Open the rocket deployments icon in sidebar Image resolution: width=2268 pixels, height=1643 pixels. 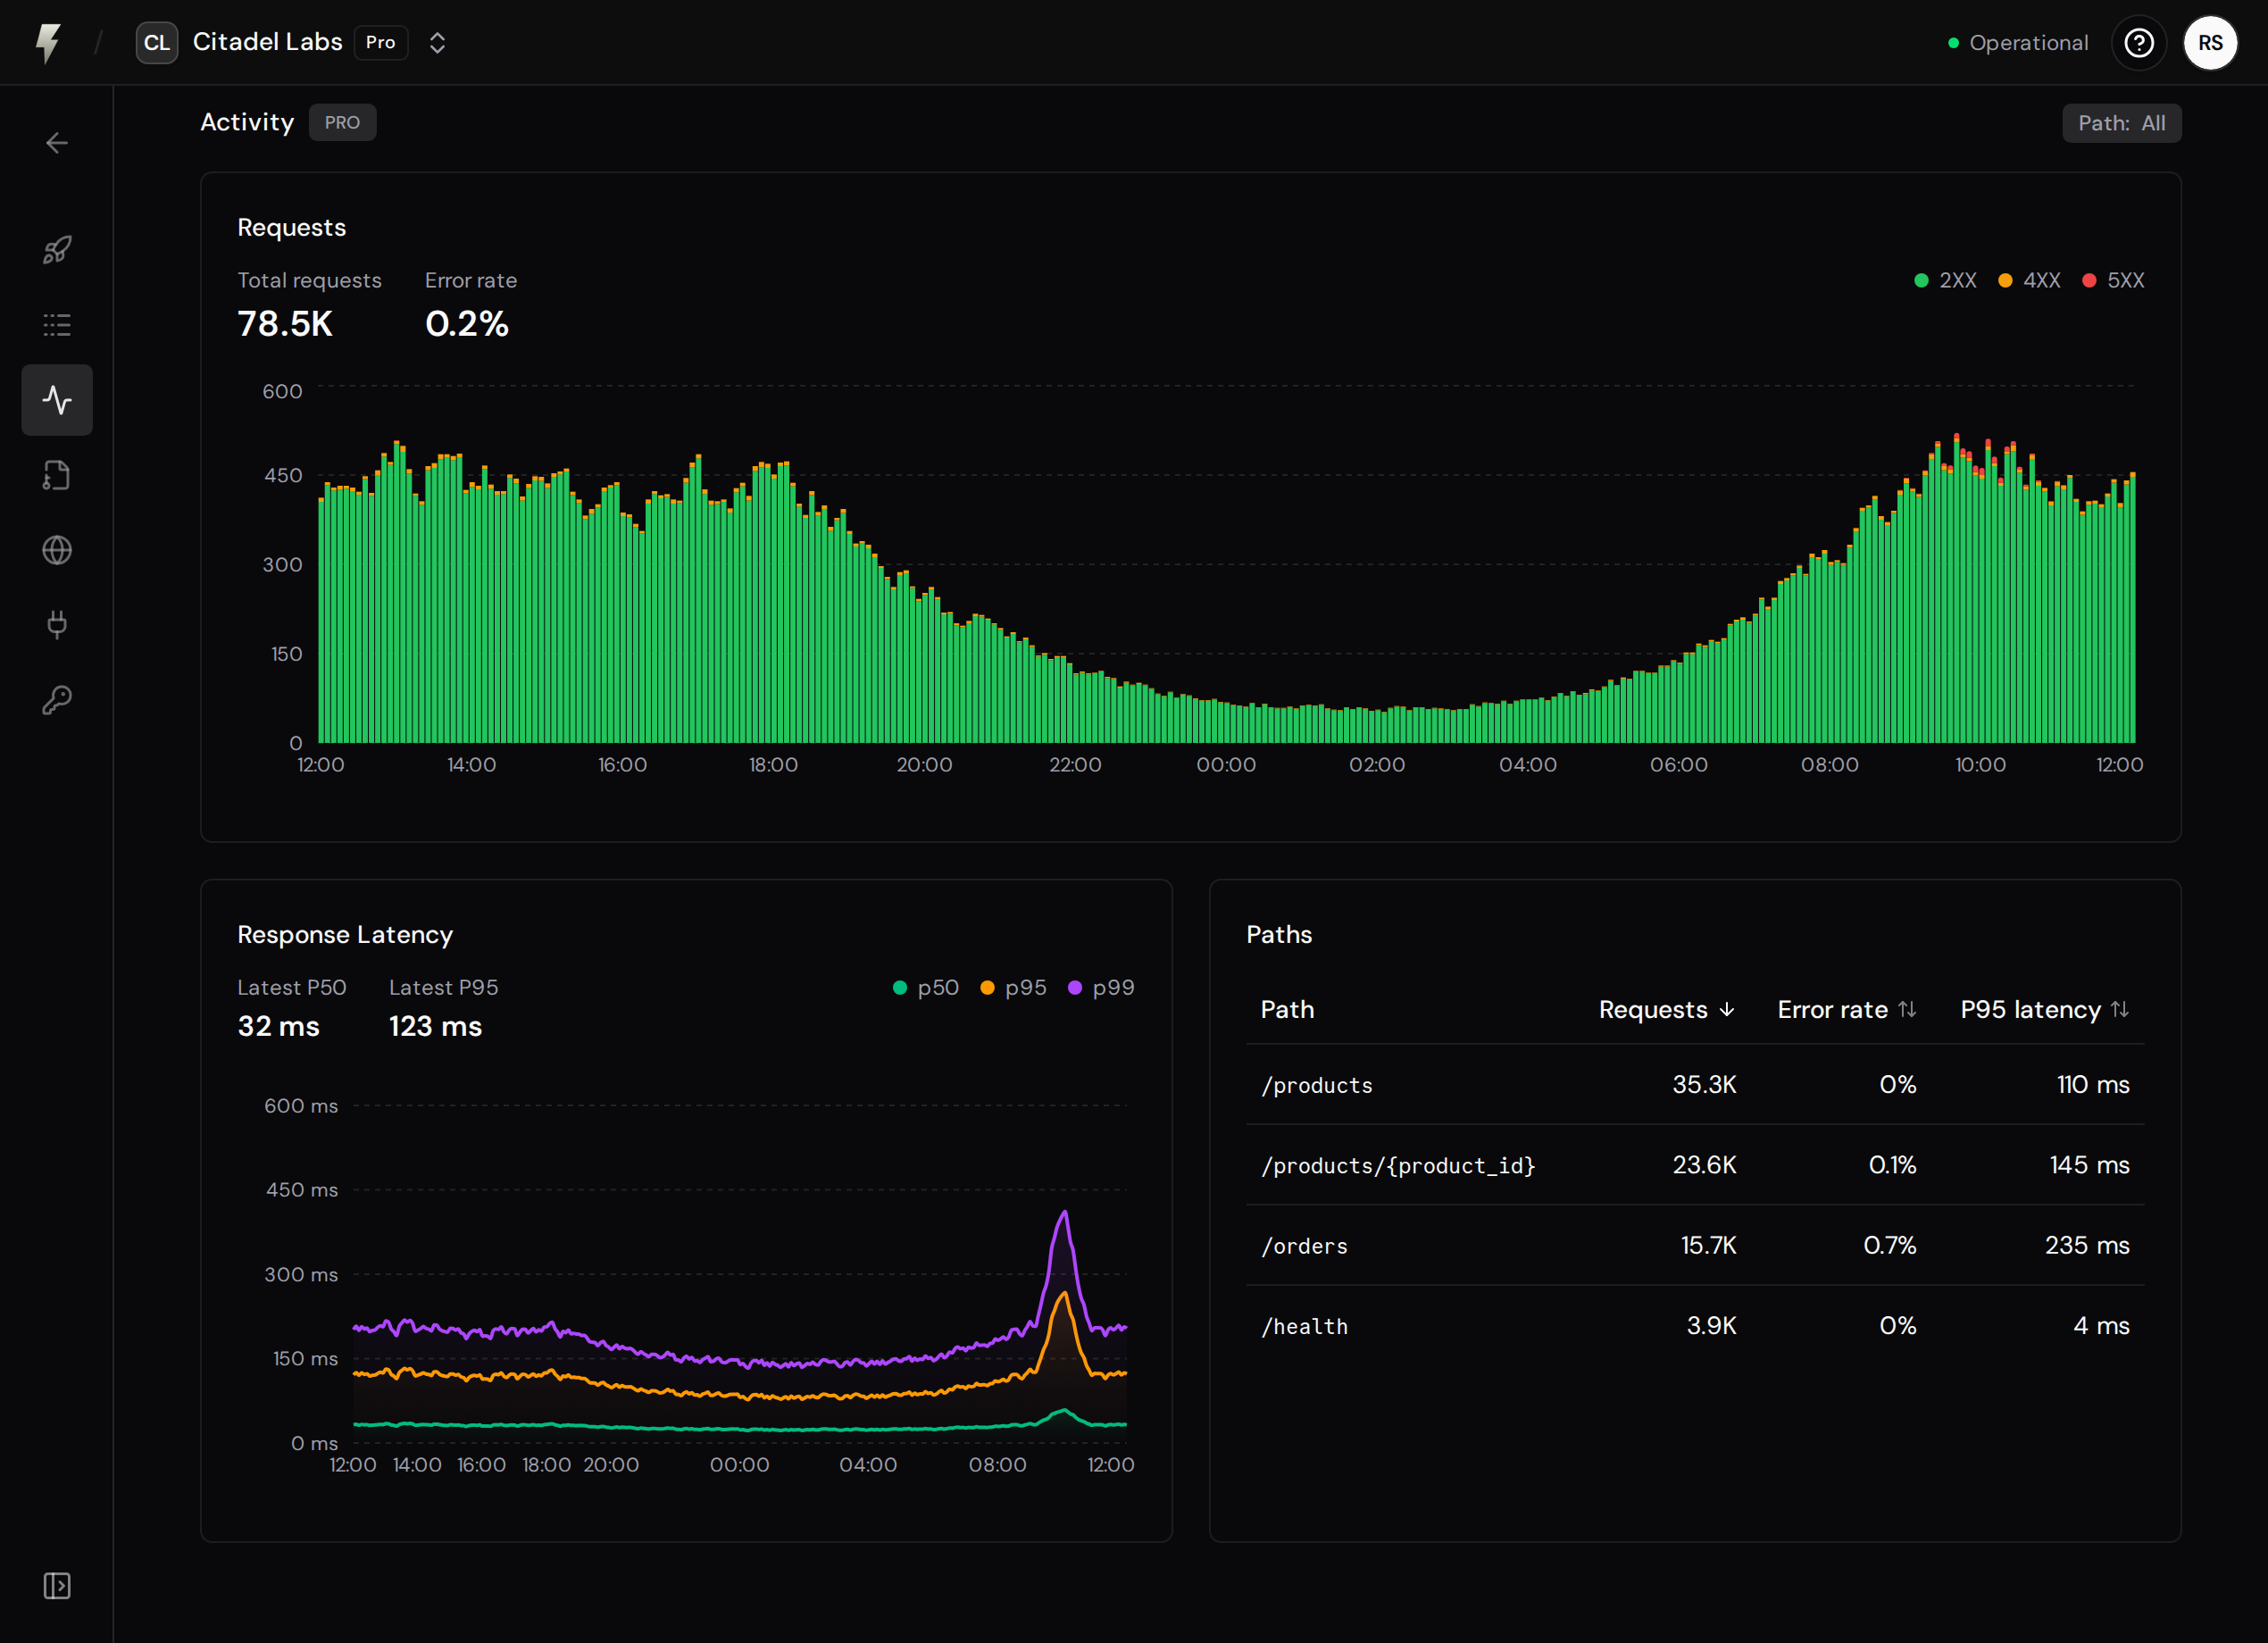[57, 250]
